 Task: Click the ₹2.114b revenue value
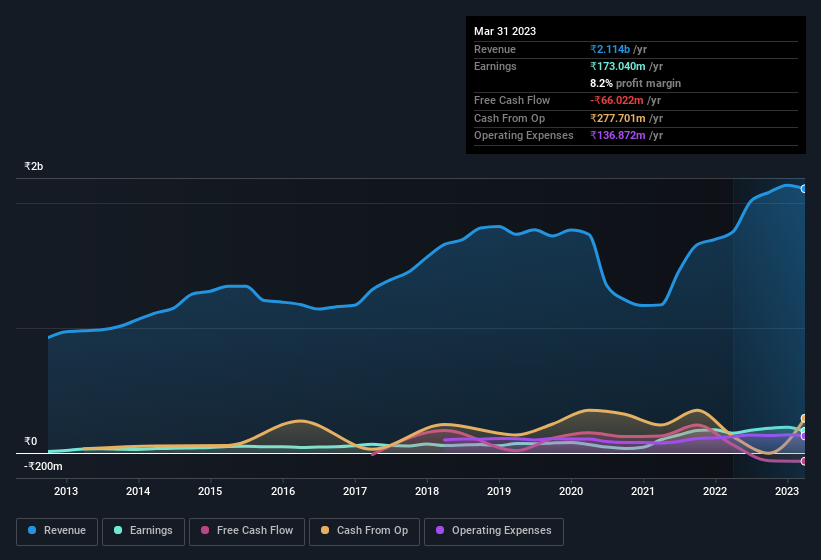coord(610,49)
